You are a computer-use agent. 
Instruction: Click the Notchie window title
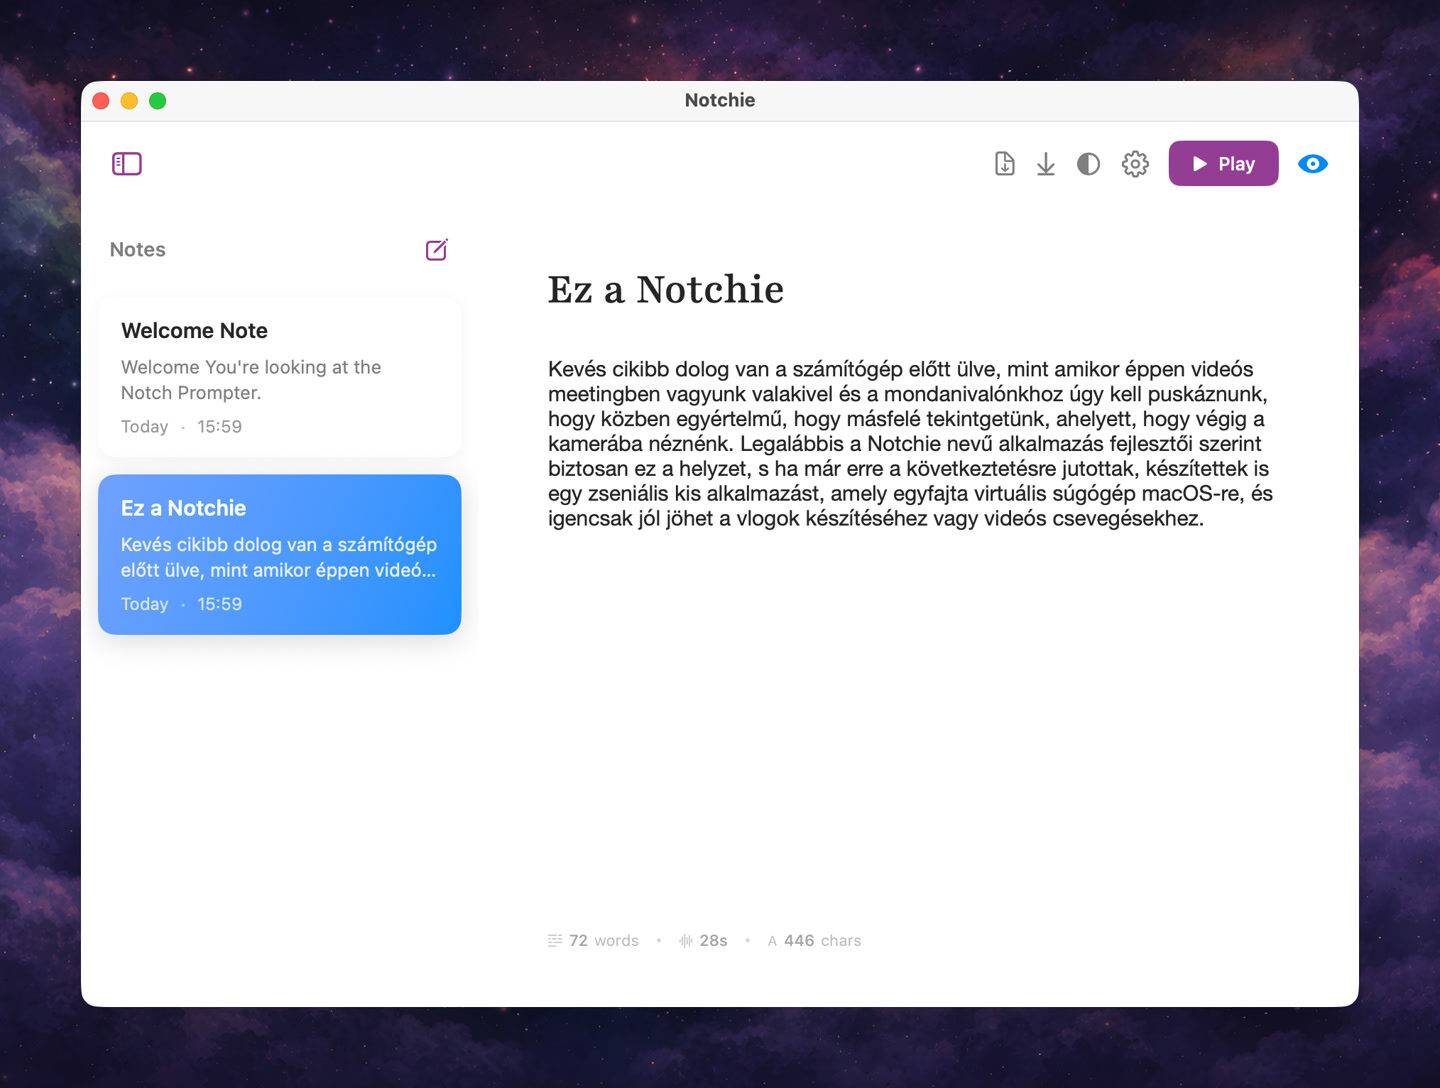[720, 100]
